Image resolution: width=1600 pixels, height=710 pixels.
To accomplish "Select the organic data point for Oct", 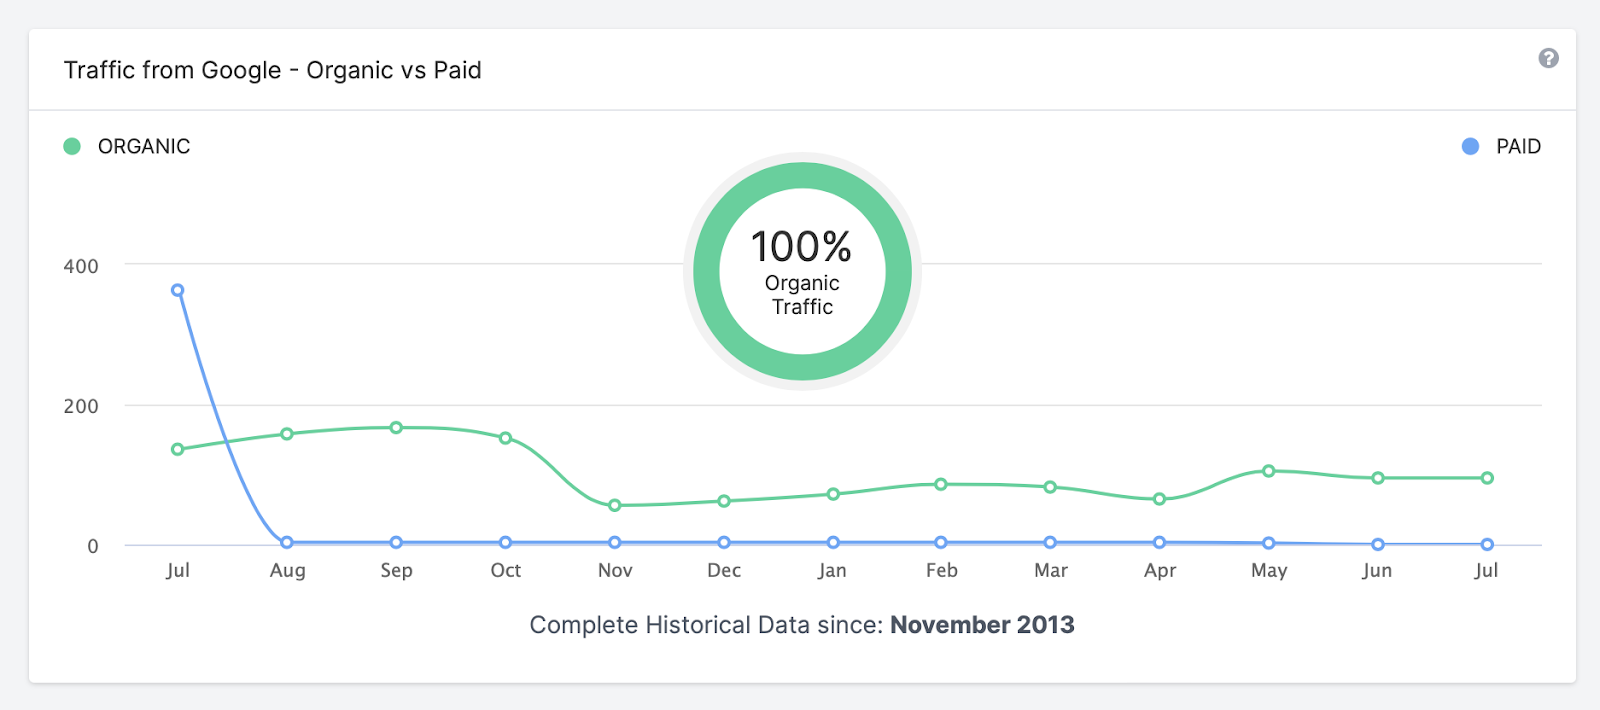I will (x=505, y=438).
